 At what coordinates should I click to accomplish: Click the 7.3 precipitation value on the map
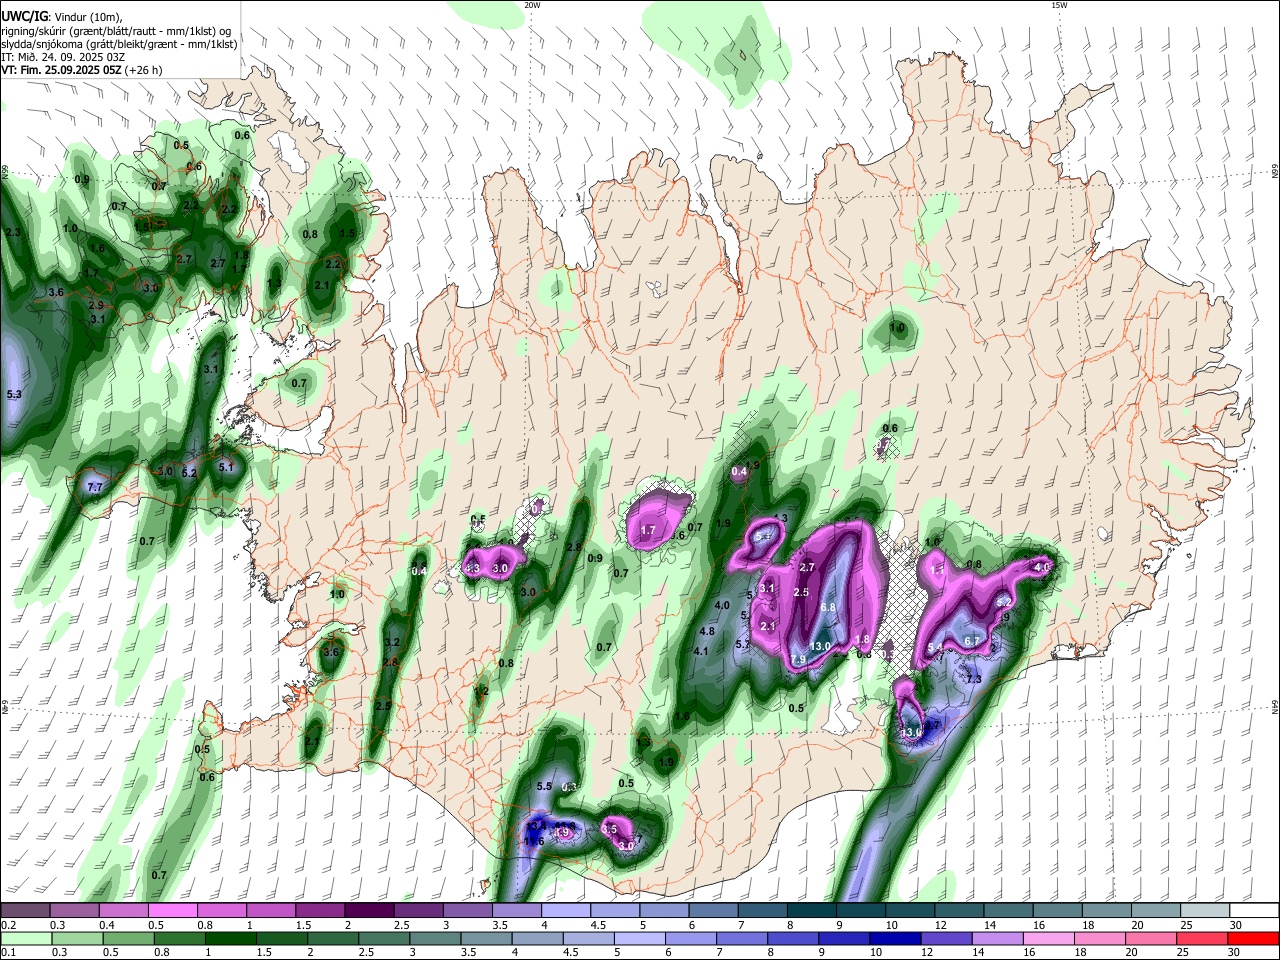click(974, 680)
